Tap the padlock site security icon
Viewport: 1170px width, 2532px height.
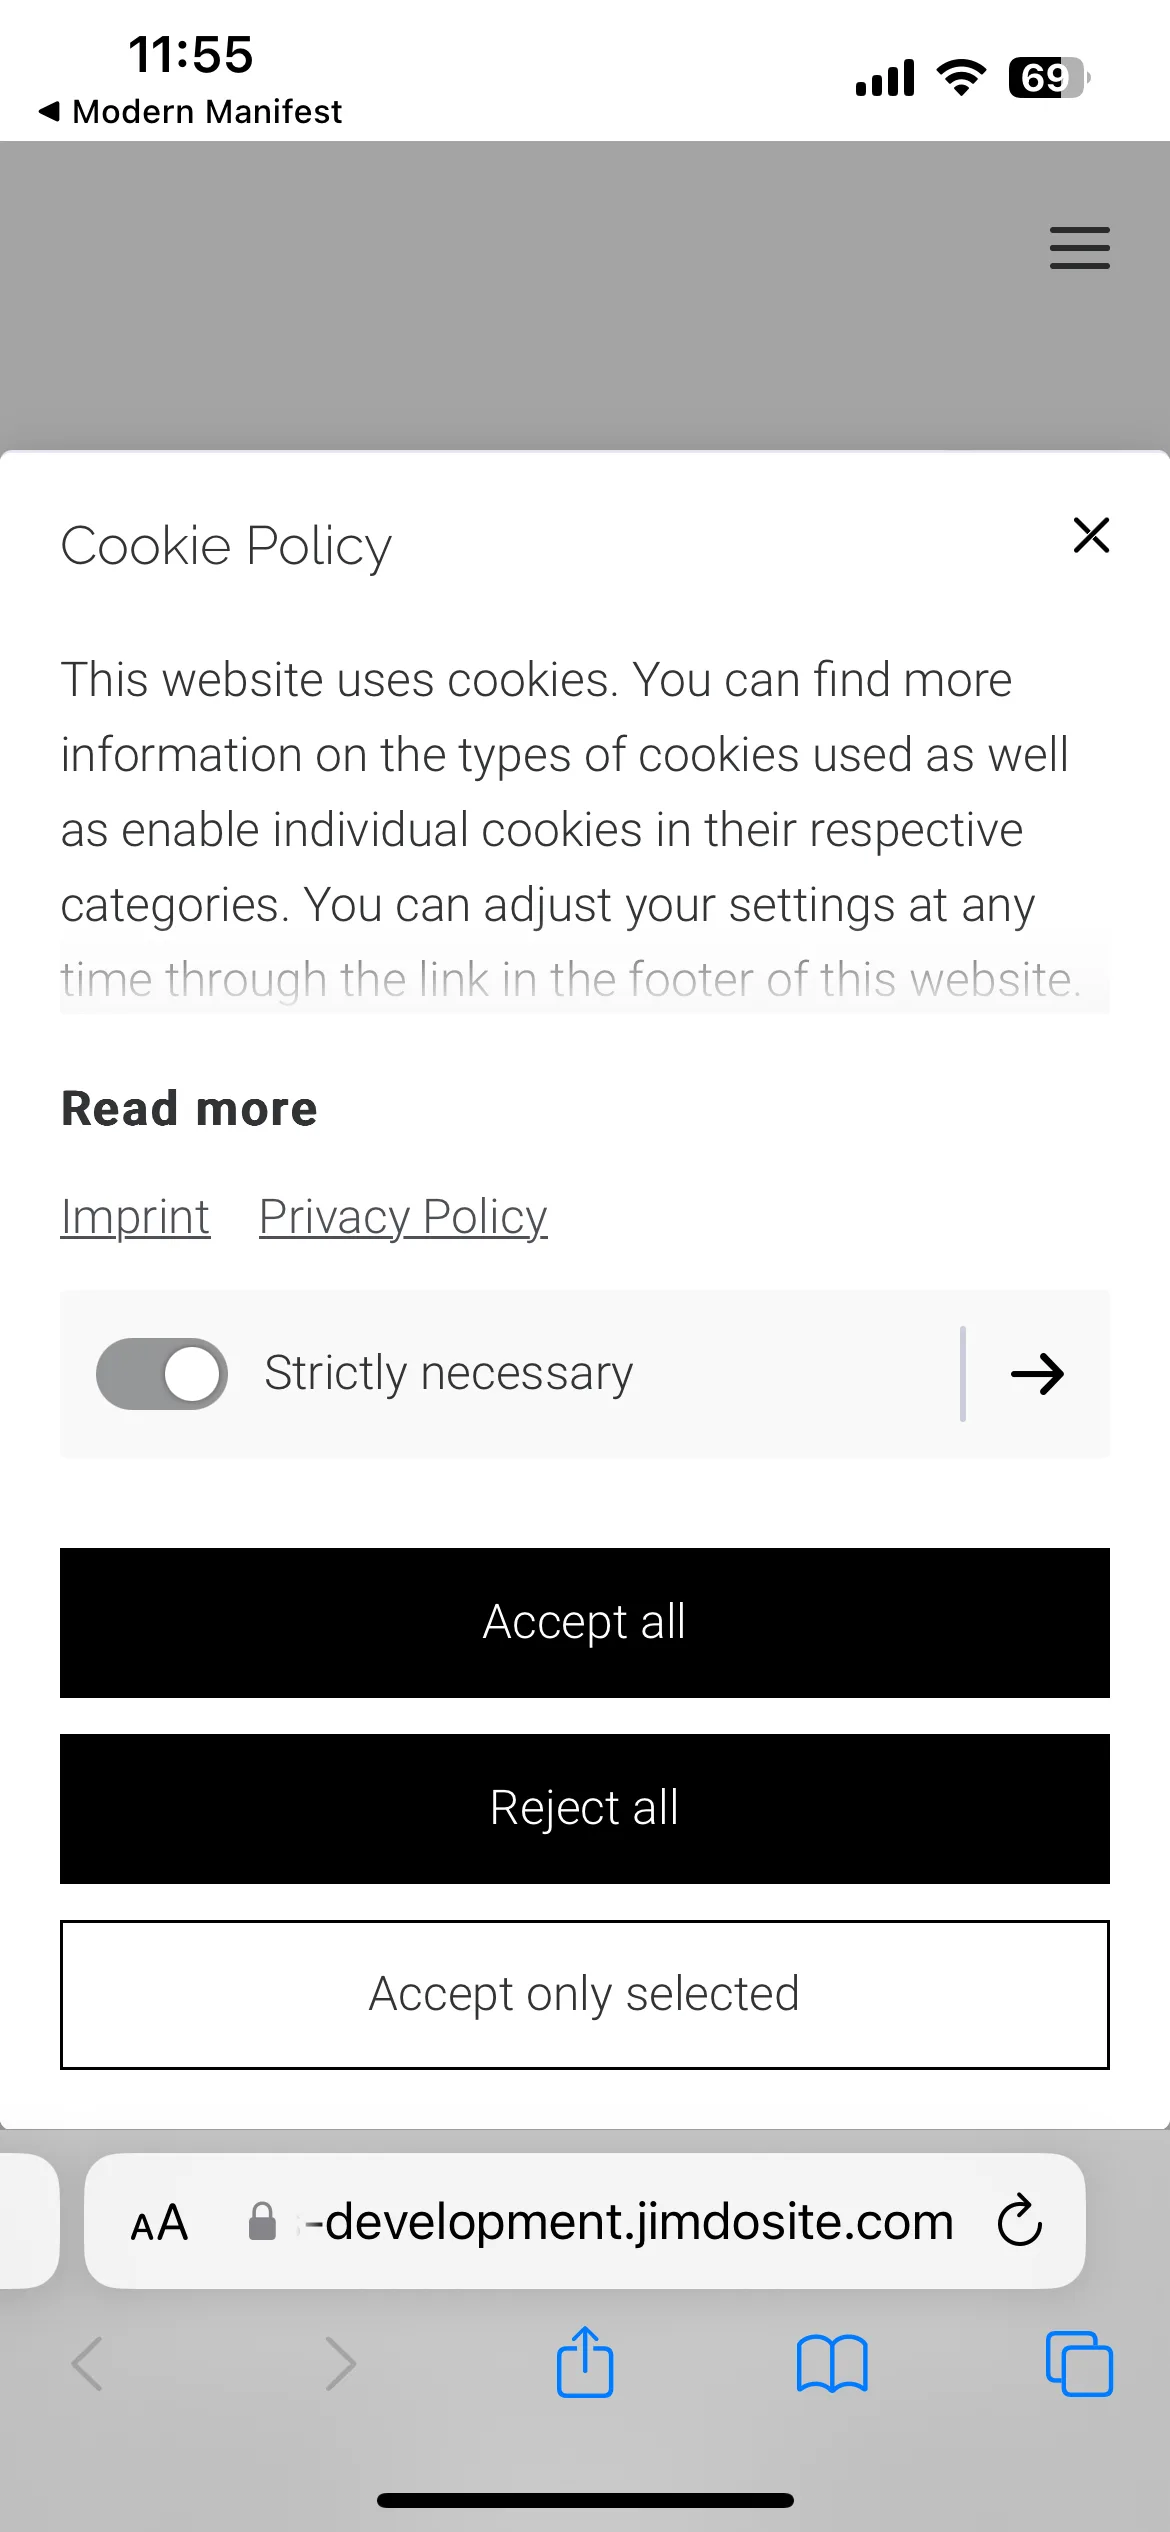262,2221
